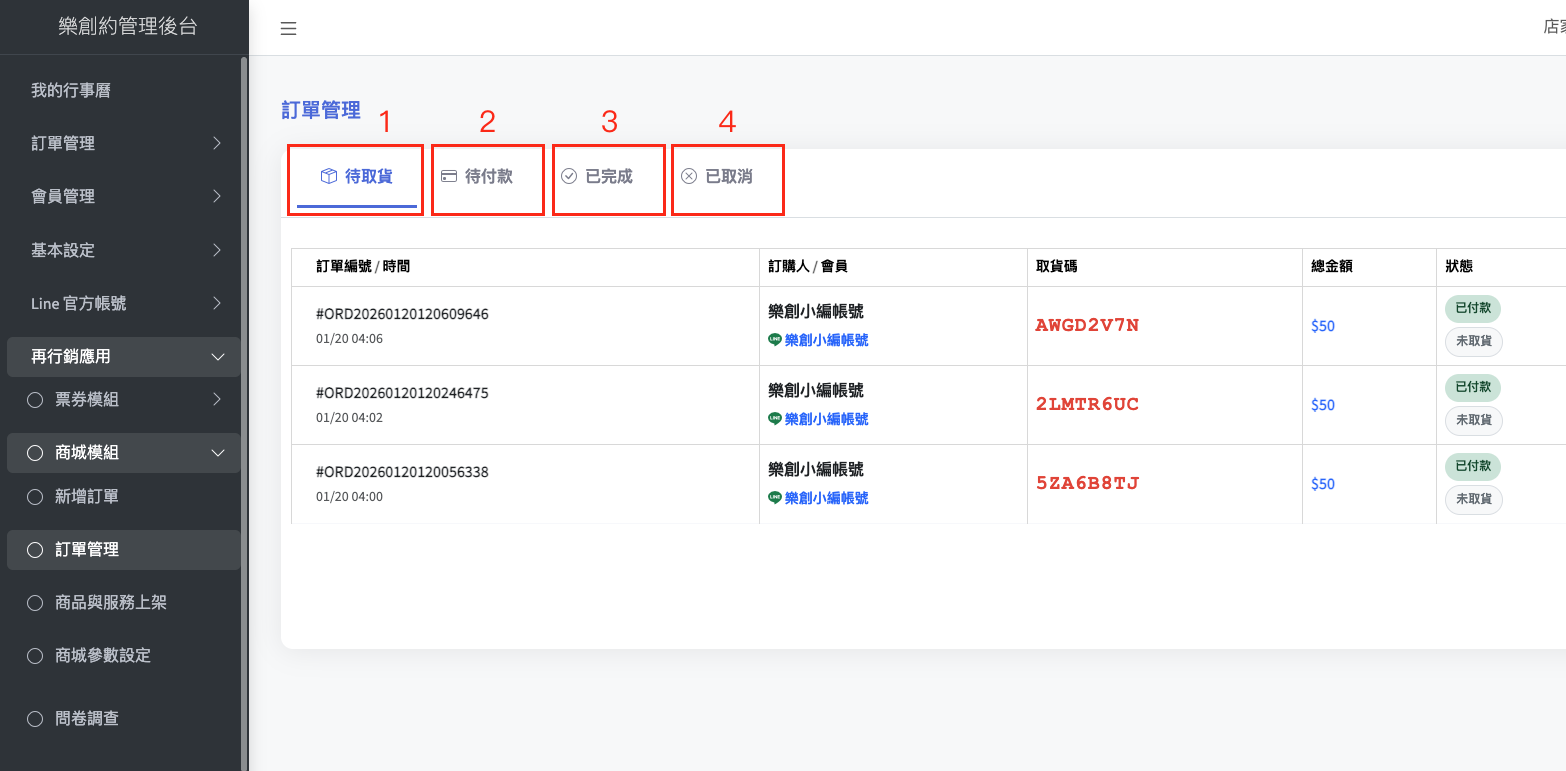The height and width of the screenshot is (771, 1566).
Task: Click the X circle icon on 已取消 tab
Action: (689, 177)
